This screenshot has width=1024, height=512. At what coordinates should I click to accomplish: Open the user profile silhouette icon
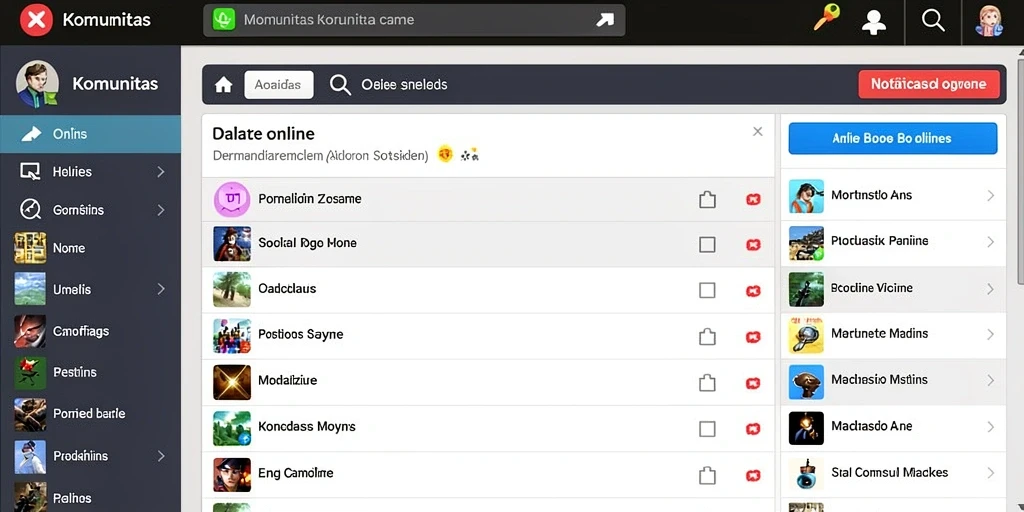click(x=874, y=22)
